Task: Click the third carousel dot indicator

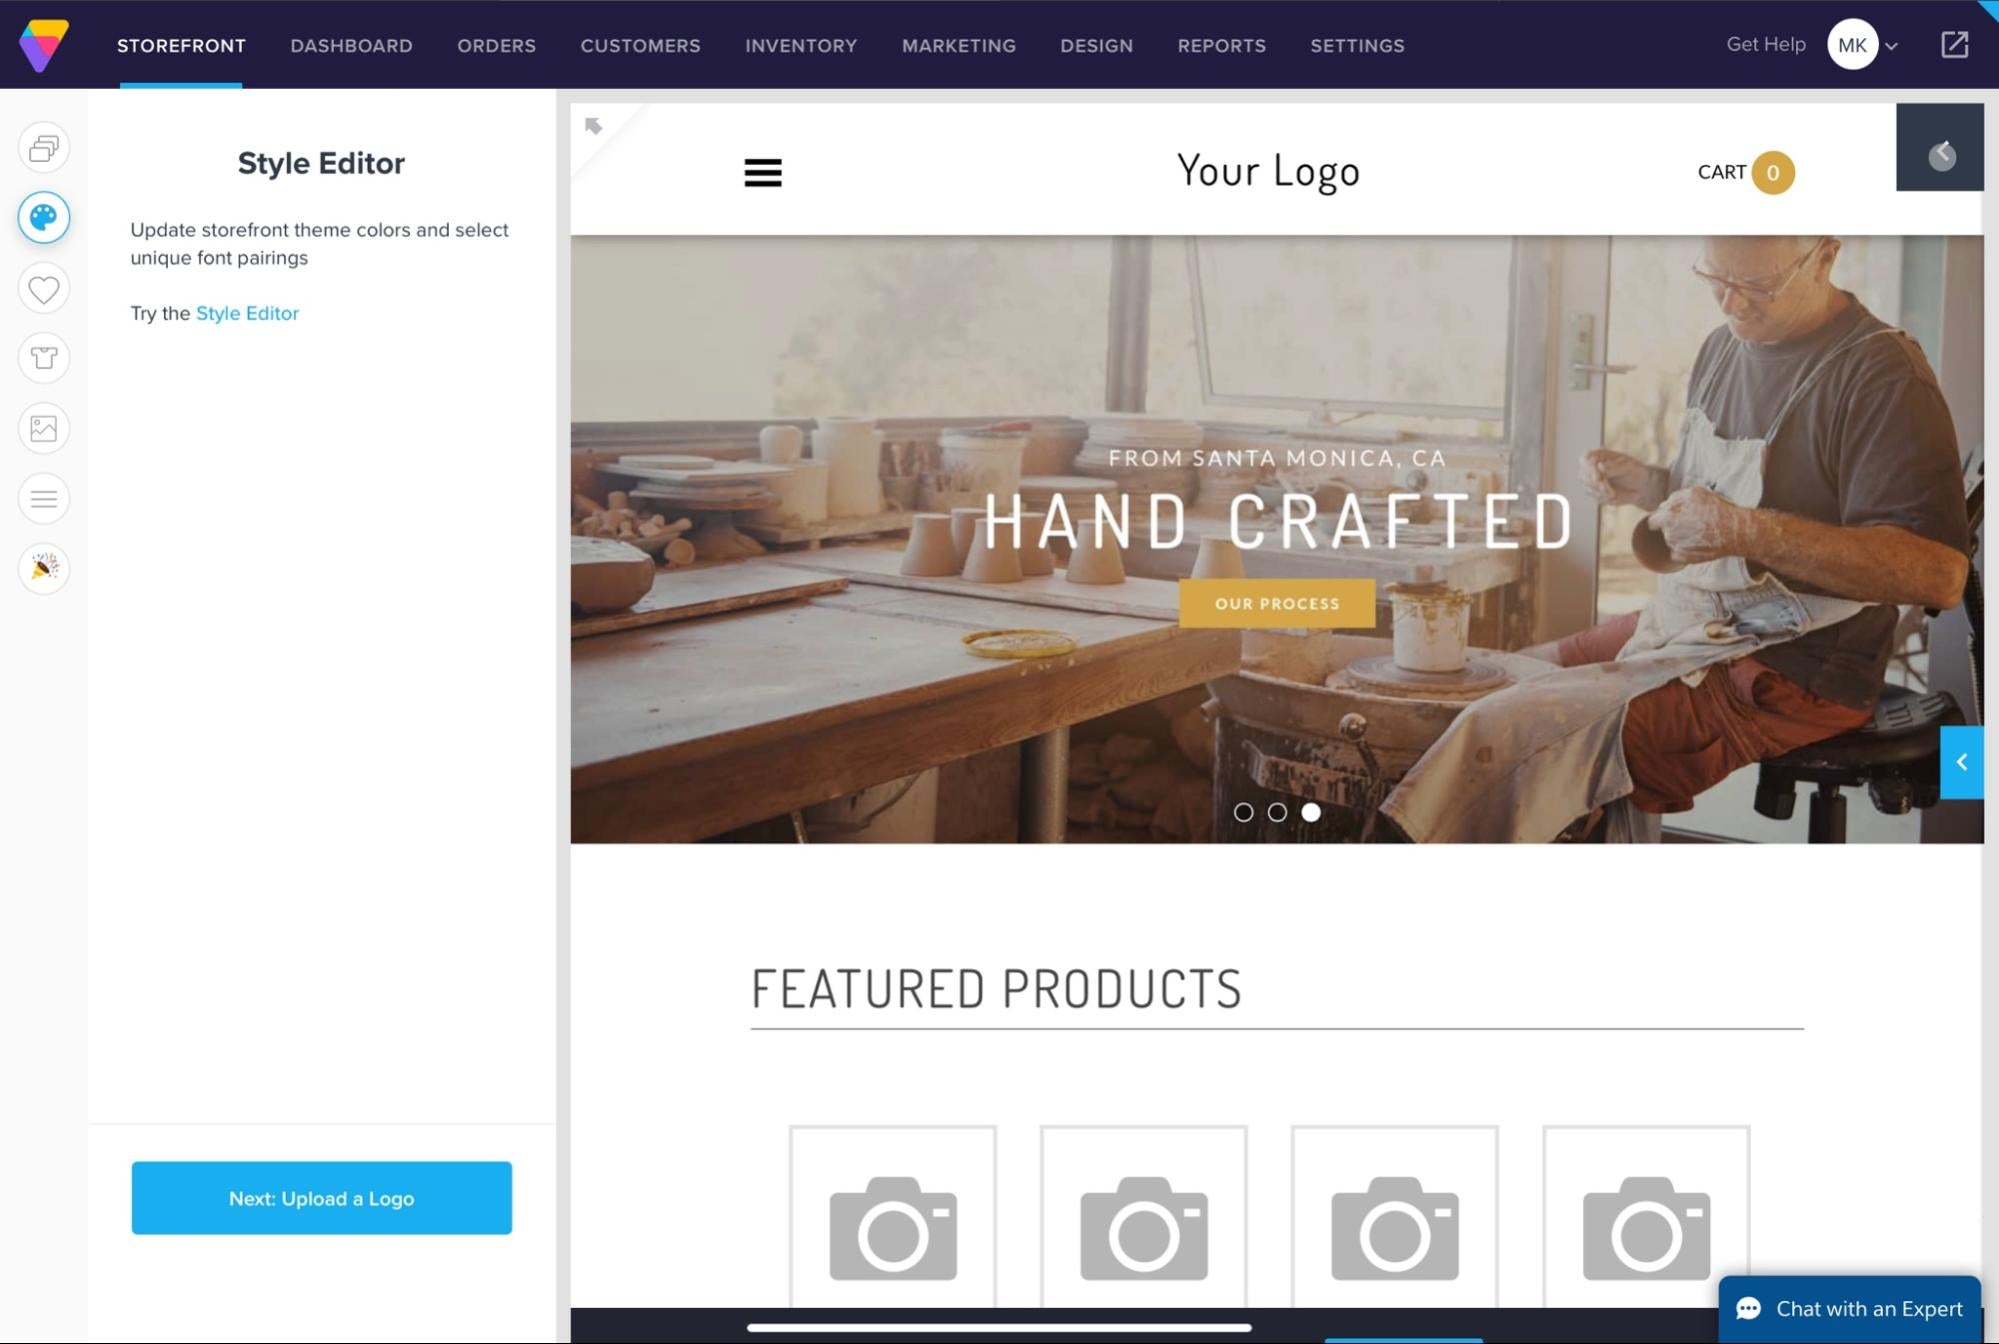Action: tap(1311, 812)
